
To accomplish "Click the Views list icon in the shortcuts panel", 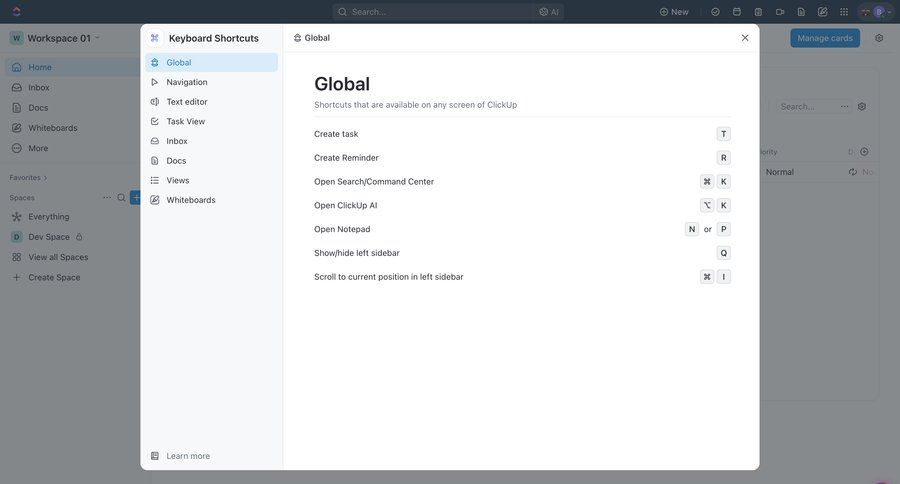I will (155, 181).
